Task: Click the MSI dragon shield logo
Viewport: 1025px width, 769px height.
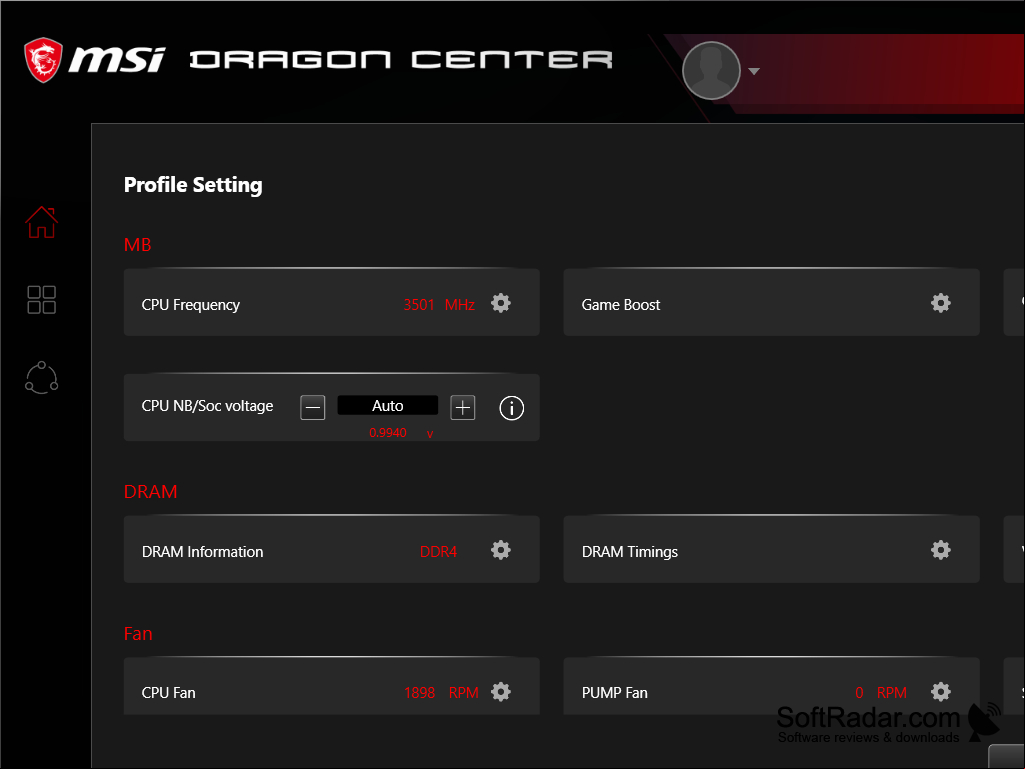Action: [x=43, y=60]
